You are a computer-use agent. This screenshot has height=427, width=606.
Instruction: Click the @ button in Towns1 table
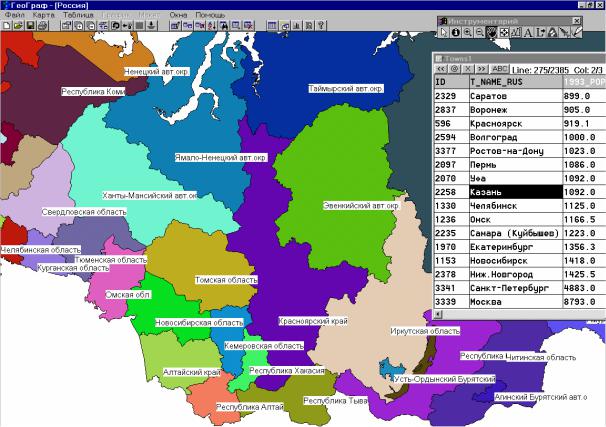tap(454, 69)
